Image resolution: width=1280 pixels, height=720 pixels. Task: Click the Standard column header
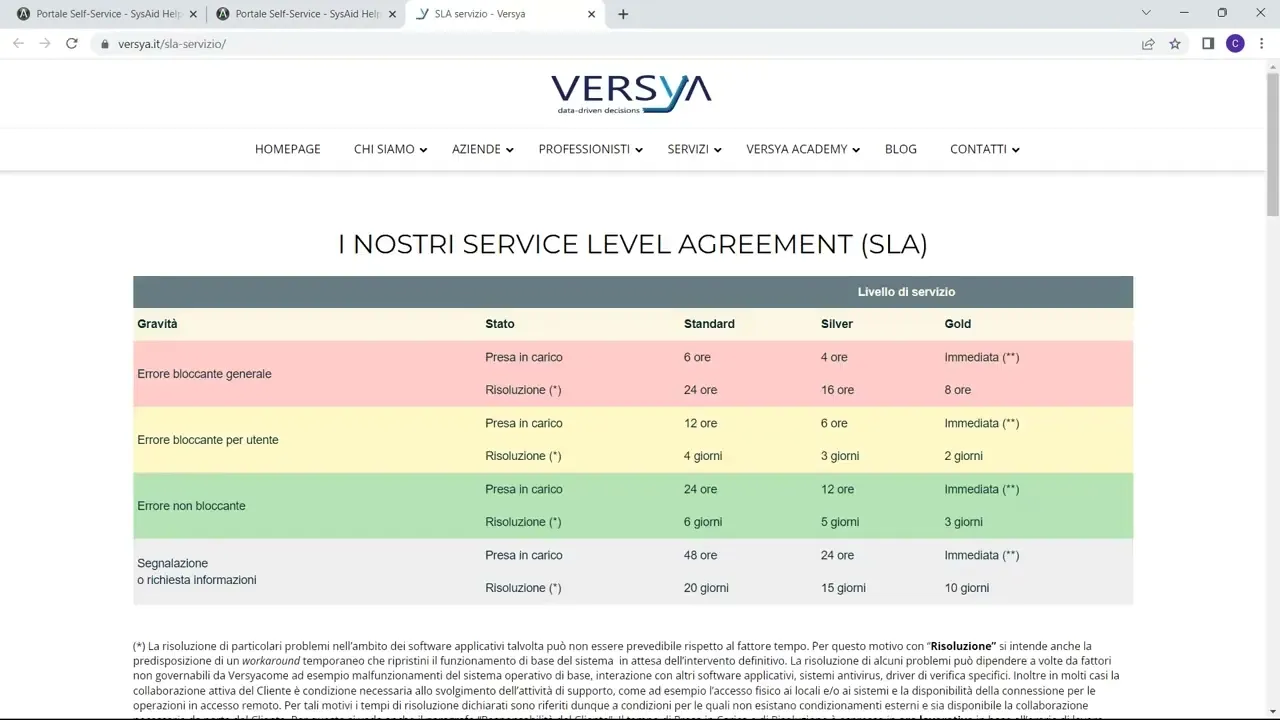tap(709, 324)
